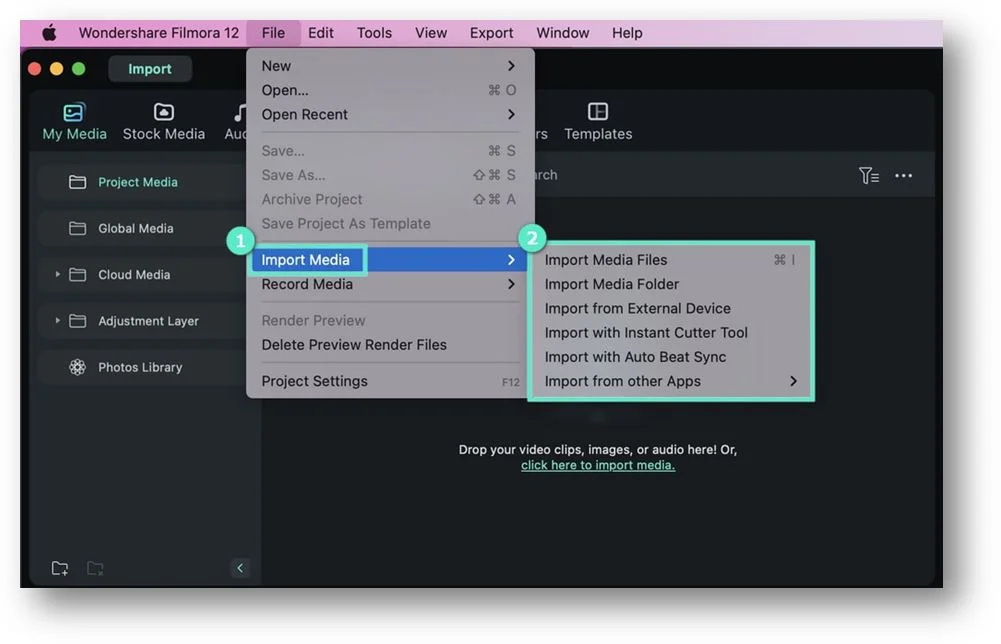Click the add new folder icon
Viewport: 1001px width, 644px height.
60,568
